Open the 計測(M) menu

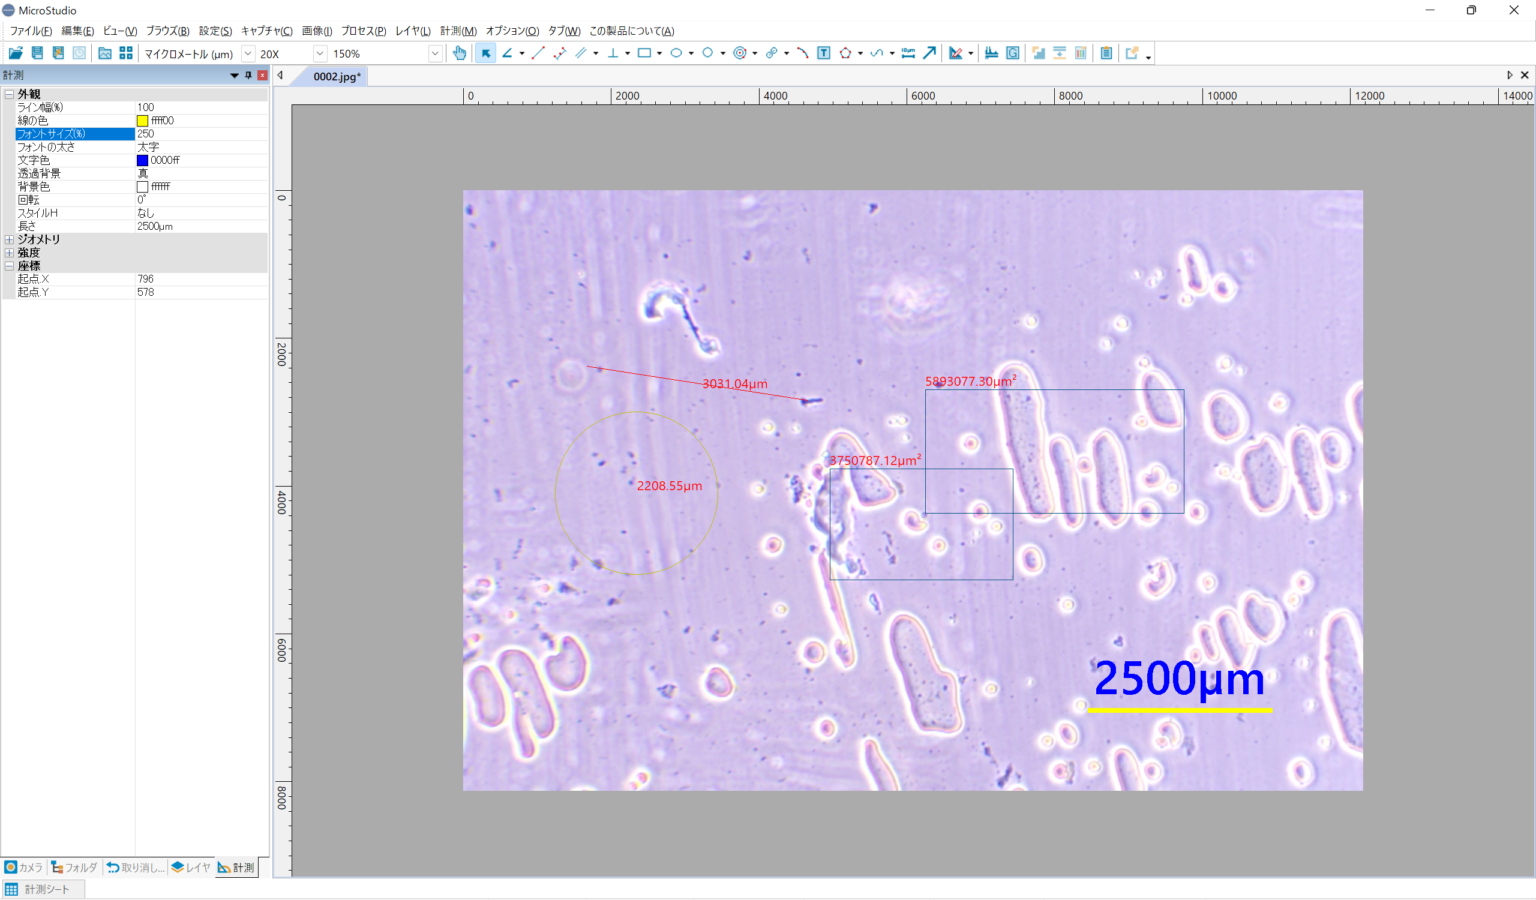click(x=458, y=31)
